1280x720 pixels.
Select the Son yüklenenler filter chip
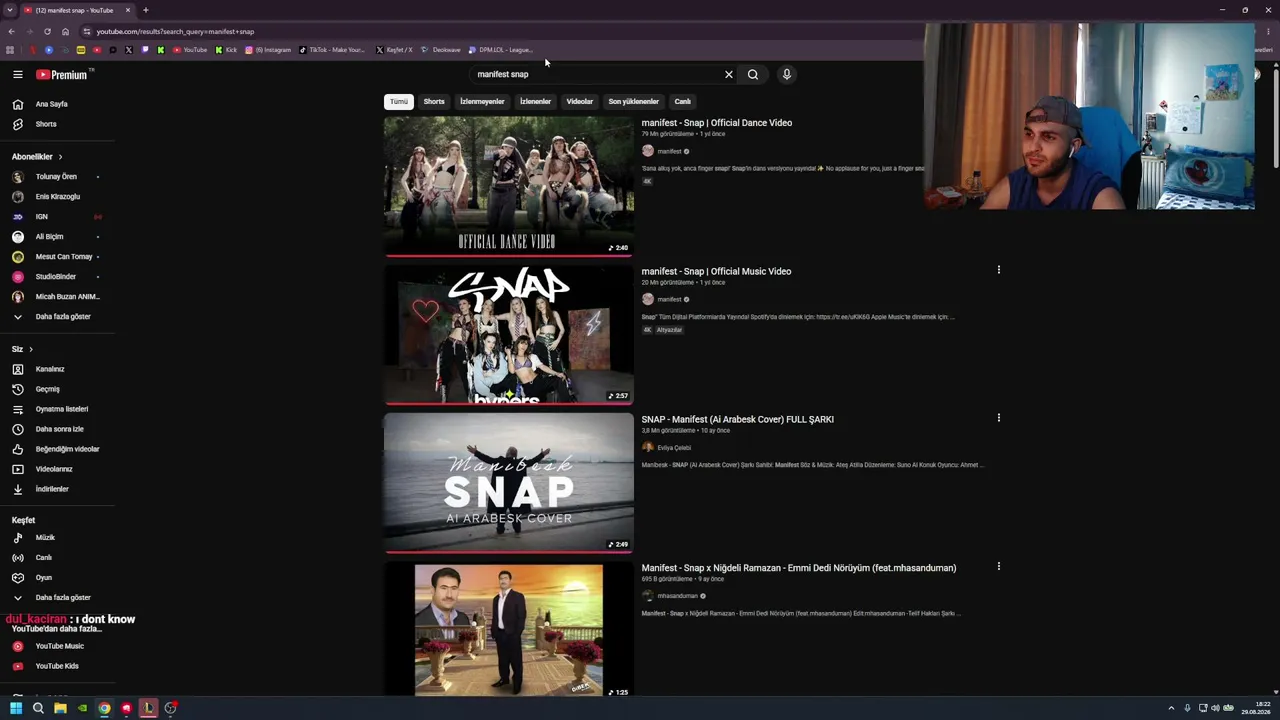coord(634,101)
